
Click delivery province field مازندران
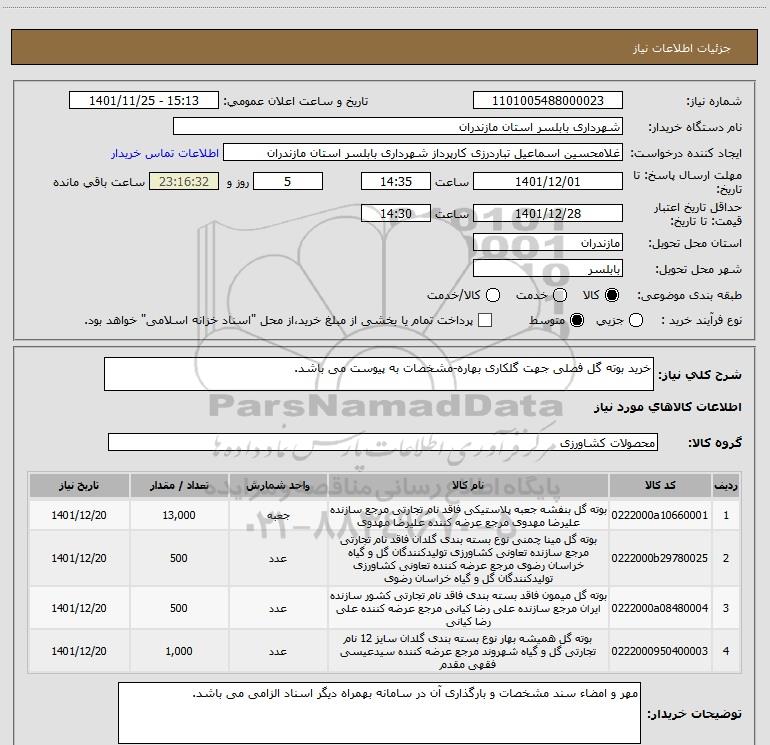548,242
